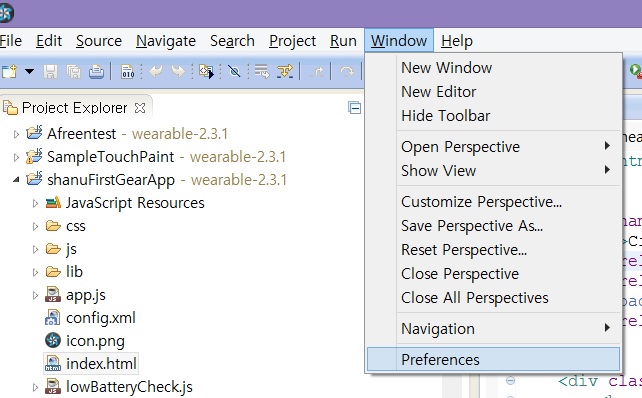Collapse the shanuFirstGearApp project node
Image resolution: width=642 pixels, height=398 pixels.
(x=16, y=180)
